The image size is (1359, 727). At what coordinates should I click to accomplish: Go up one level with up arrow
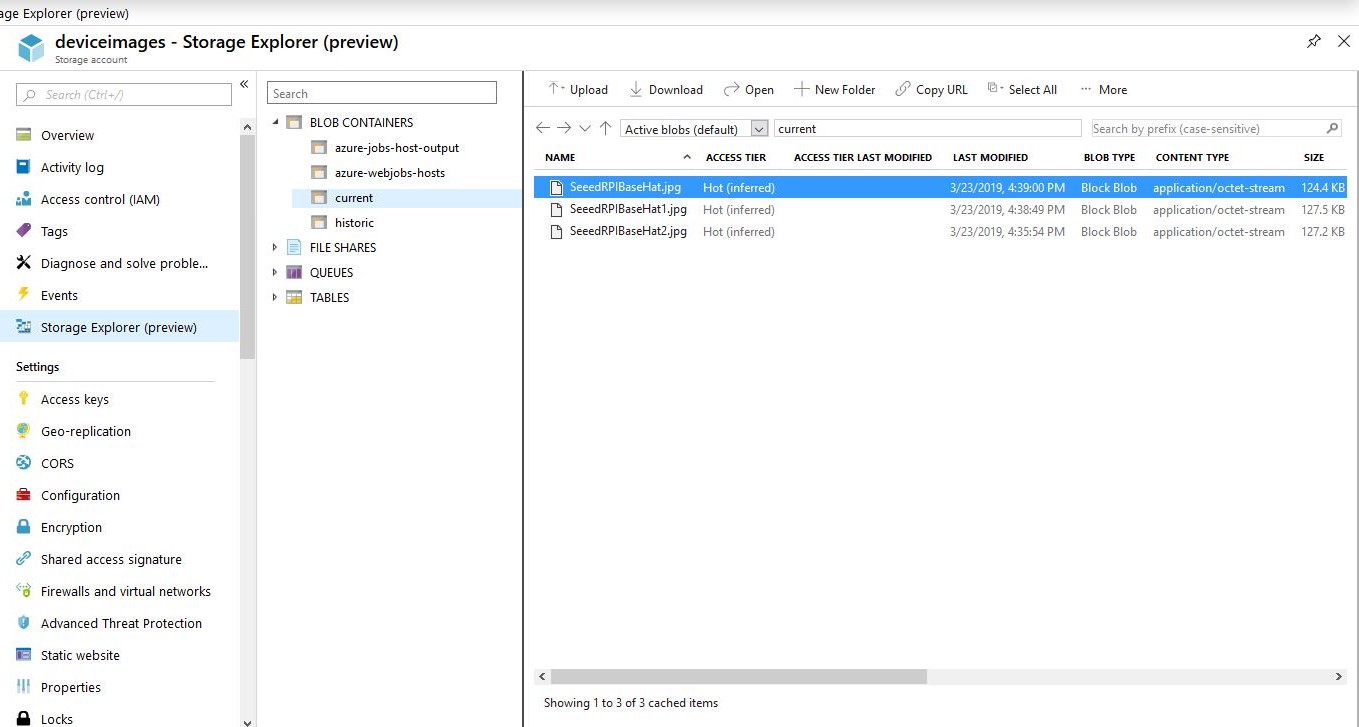coord(605,128)
